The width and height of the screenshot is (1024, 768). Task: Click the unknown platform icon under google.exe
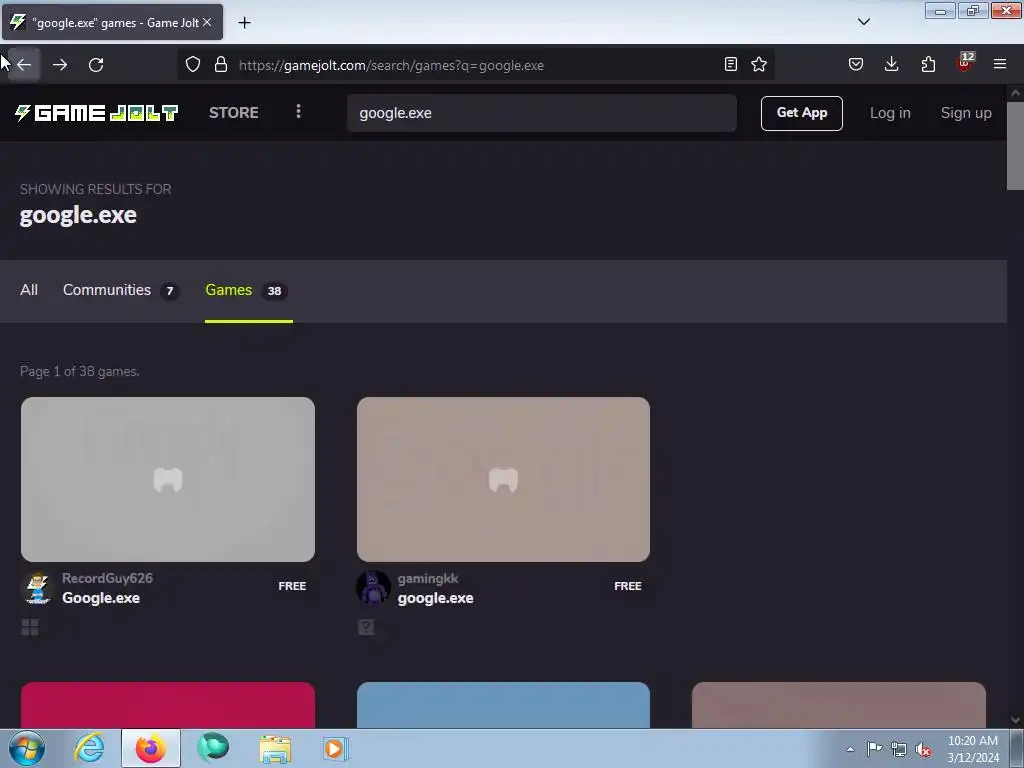coord(366,627)
